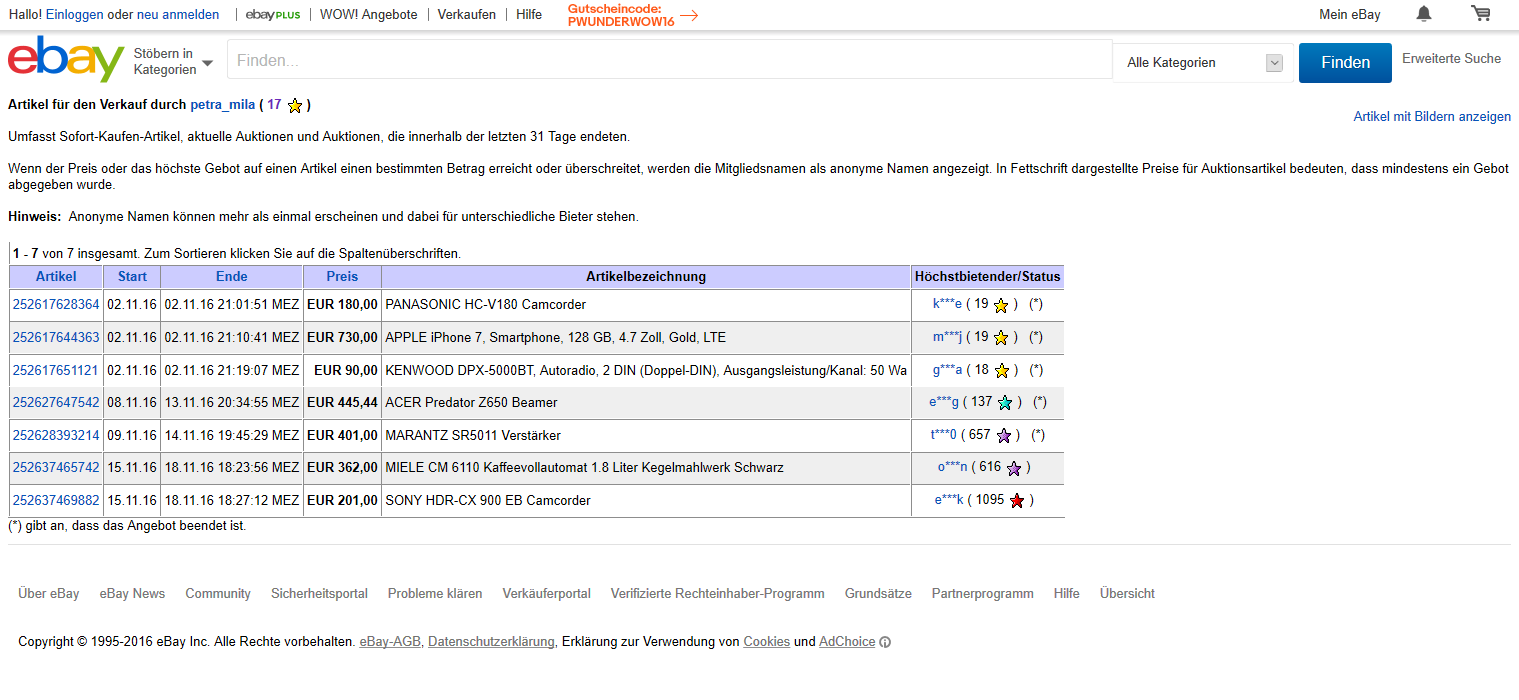Open Community footer link

pos(218,593)
